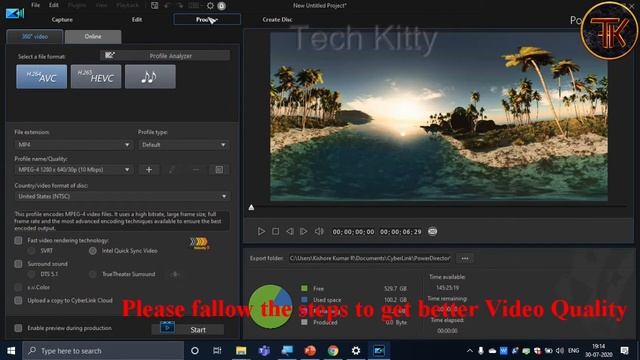Image resolution: width=640 pixels, height=360 pixels.
Task: Show hidden system tray icons
Action: tap(470, 351)
